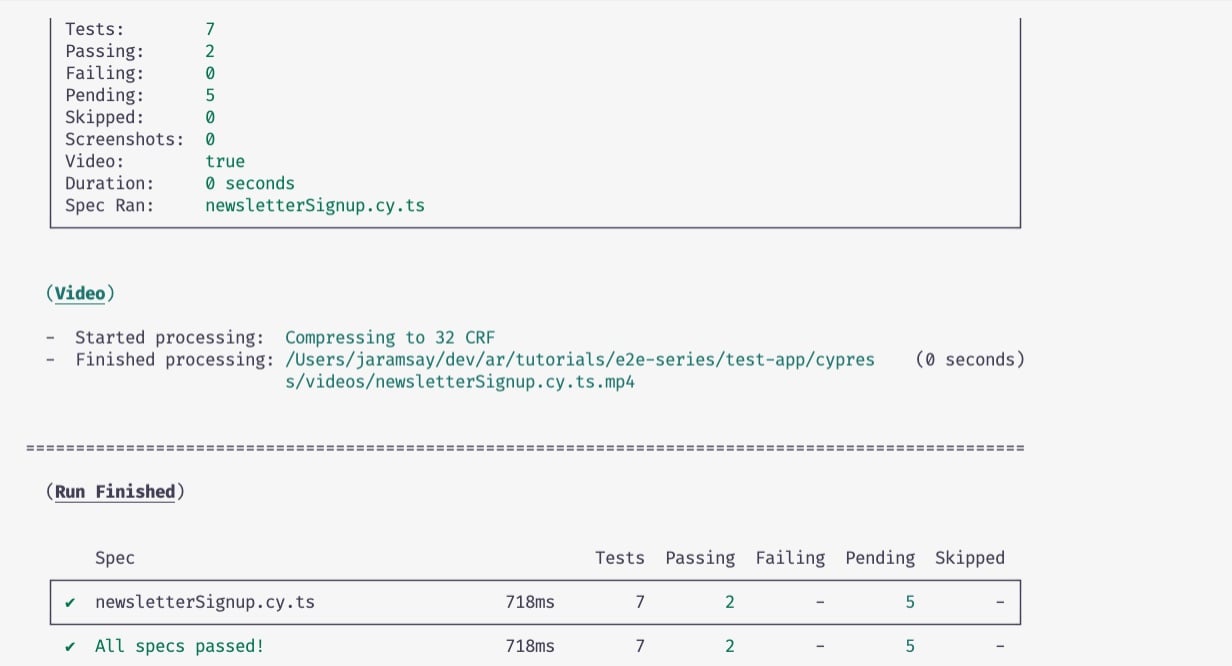The image size is (1232, 666).
Task: Click Pending count 5 in newsletterSignup.cy.ts row
Action: (910, 602)
